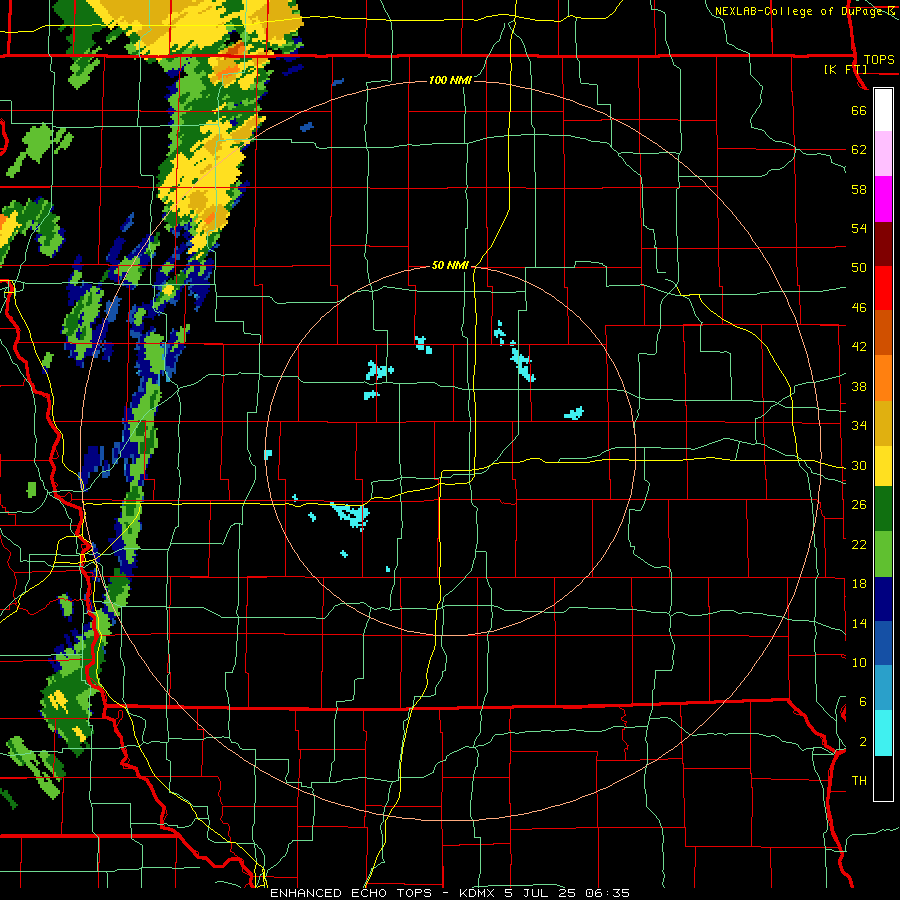
Task: Select the 34 legend scale label
Action: click(x=859, y=426)
